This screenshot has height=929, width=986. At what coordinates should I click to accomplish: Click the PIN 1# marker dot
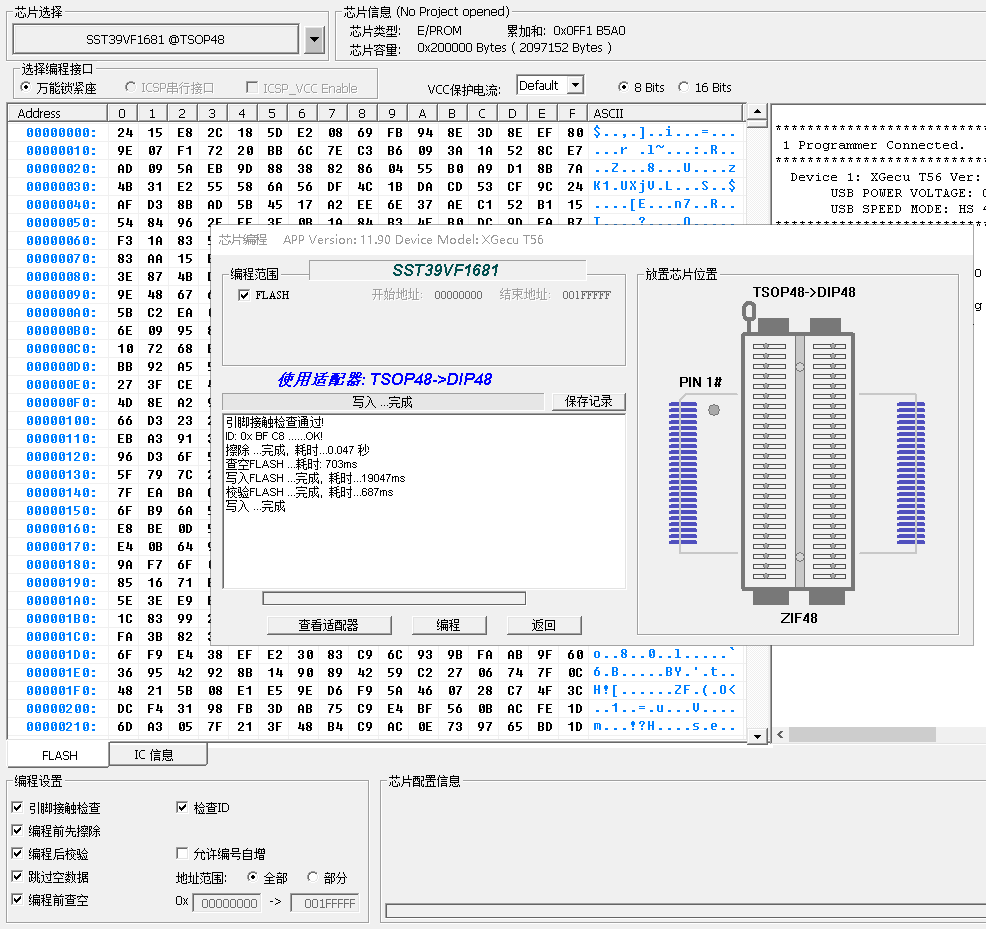point(713,410)
